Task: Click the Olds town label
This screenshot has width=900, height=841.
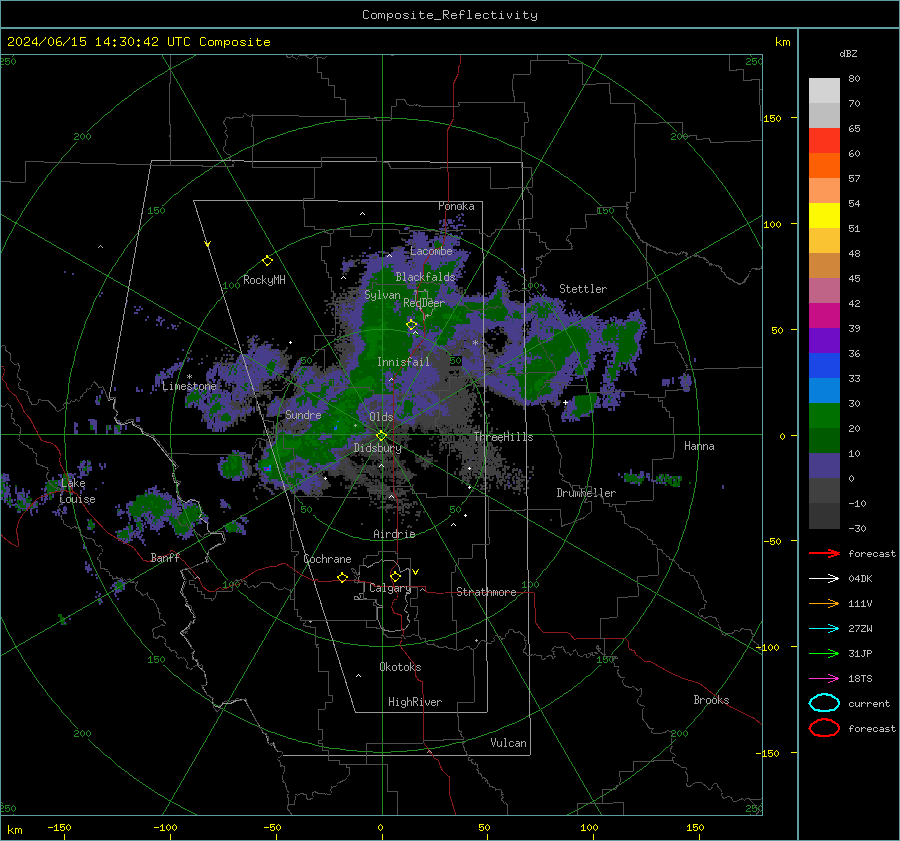Action: (x=381, y=417)
